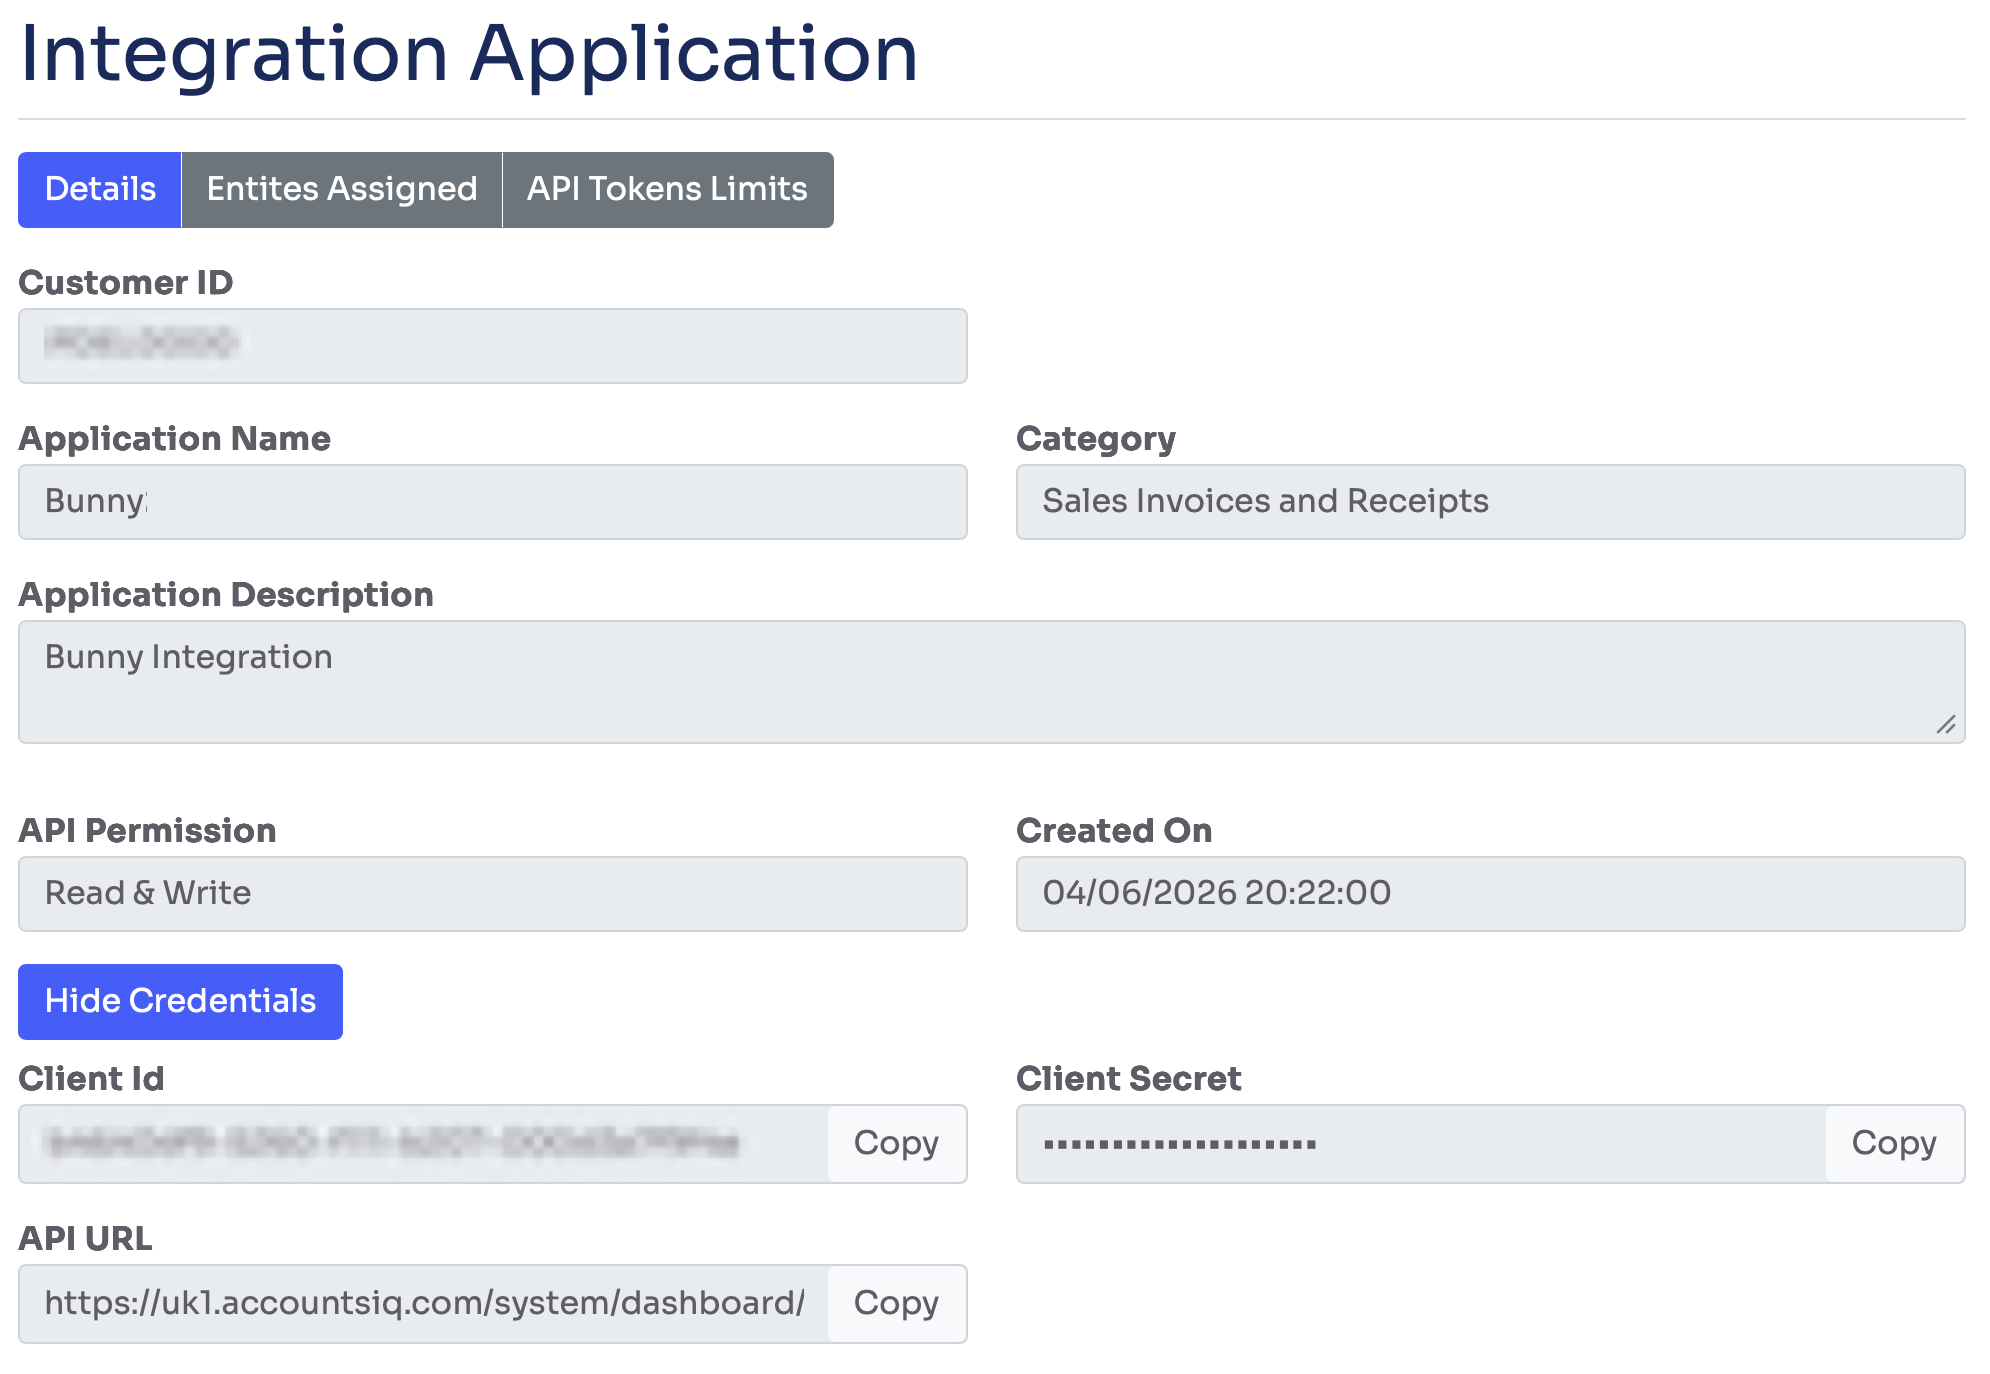This screenshot has height=1374, width=1990.
Task: Click the Client Secret label
Action: (1129, 1079)
